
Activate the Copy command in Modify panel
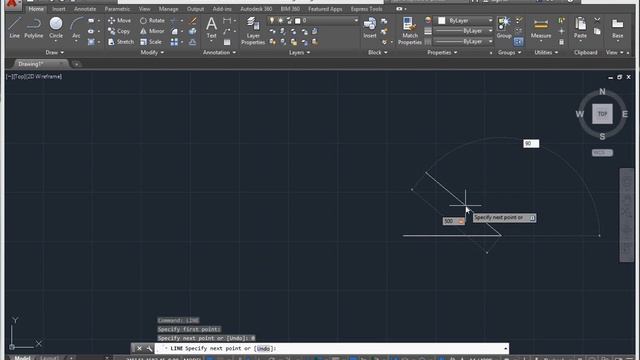point(119,31)
